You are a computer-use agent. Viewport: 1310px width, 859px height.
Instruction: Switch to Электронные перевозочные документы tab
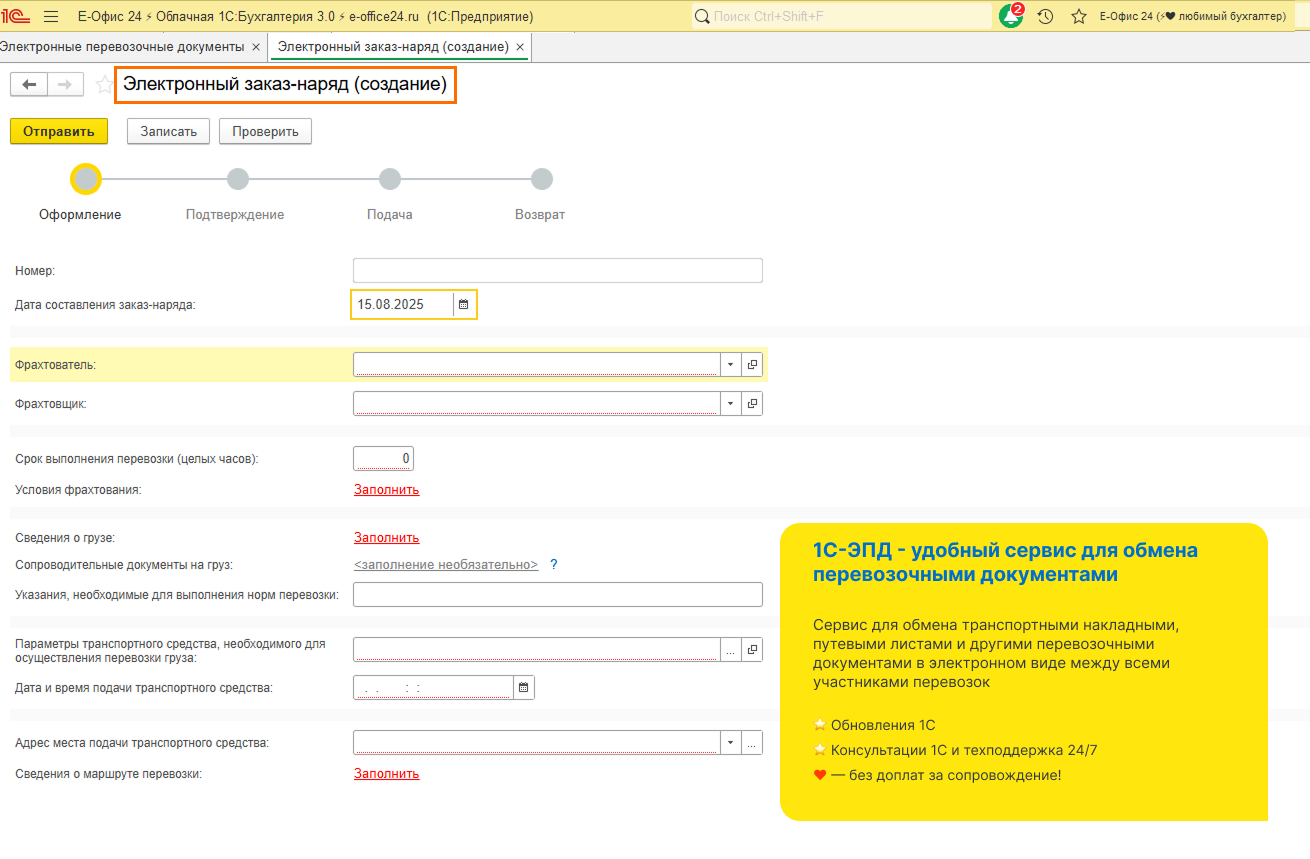[x=122, y=47]
